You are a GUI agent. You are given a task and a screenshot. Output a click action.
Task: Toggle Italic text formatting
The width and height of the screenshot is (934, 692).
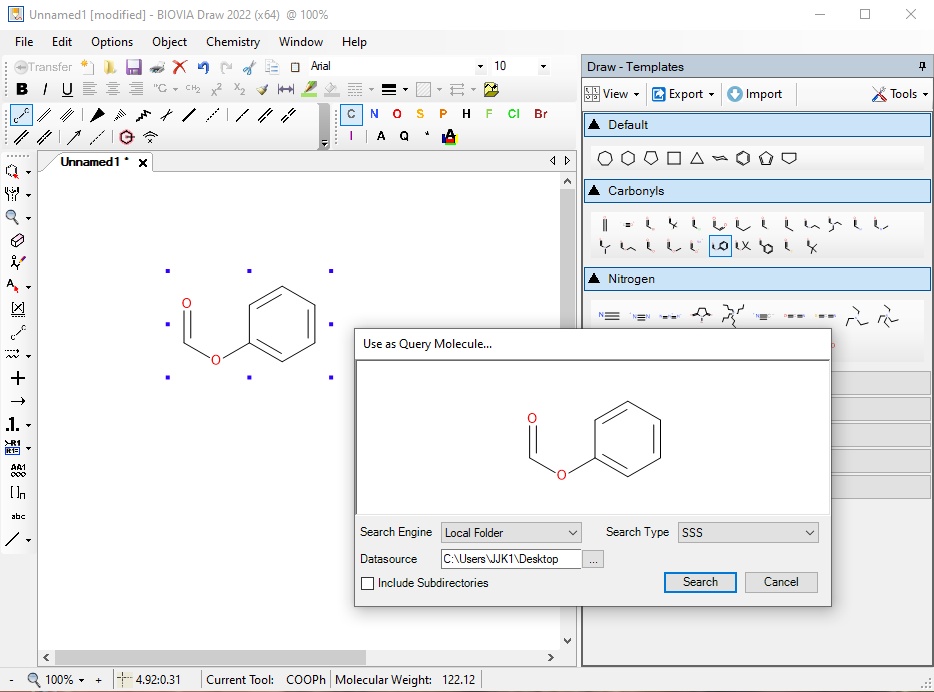[x=45, y=90]
